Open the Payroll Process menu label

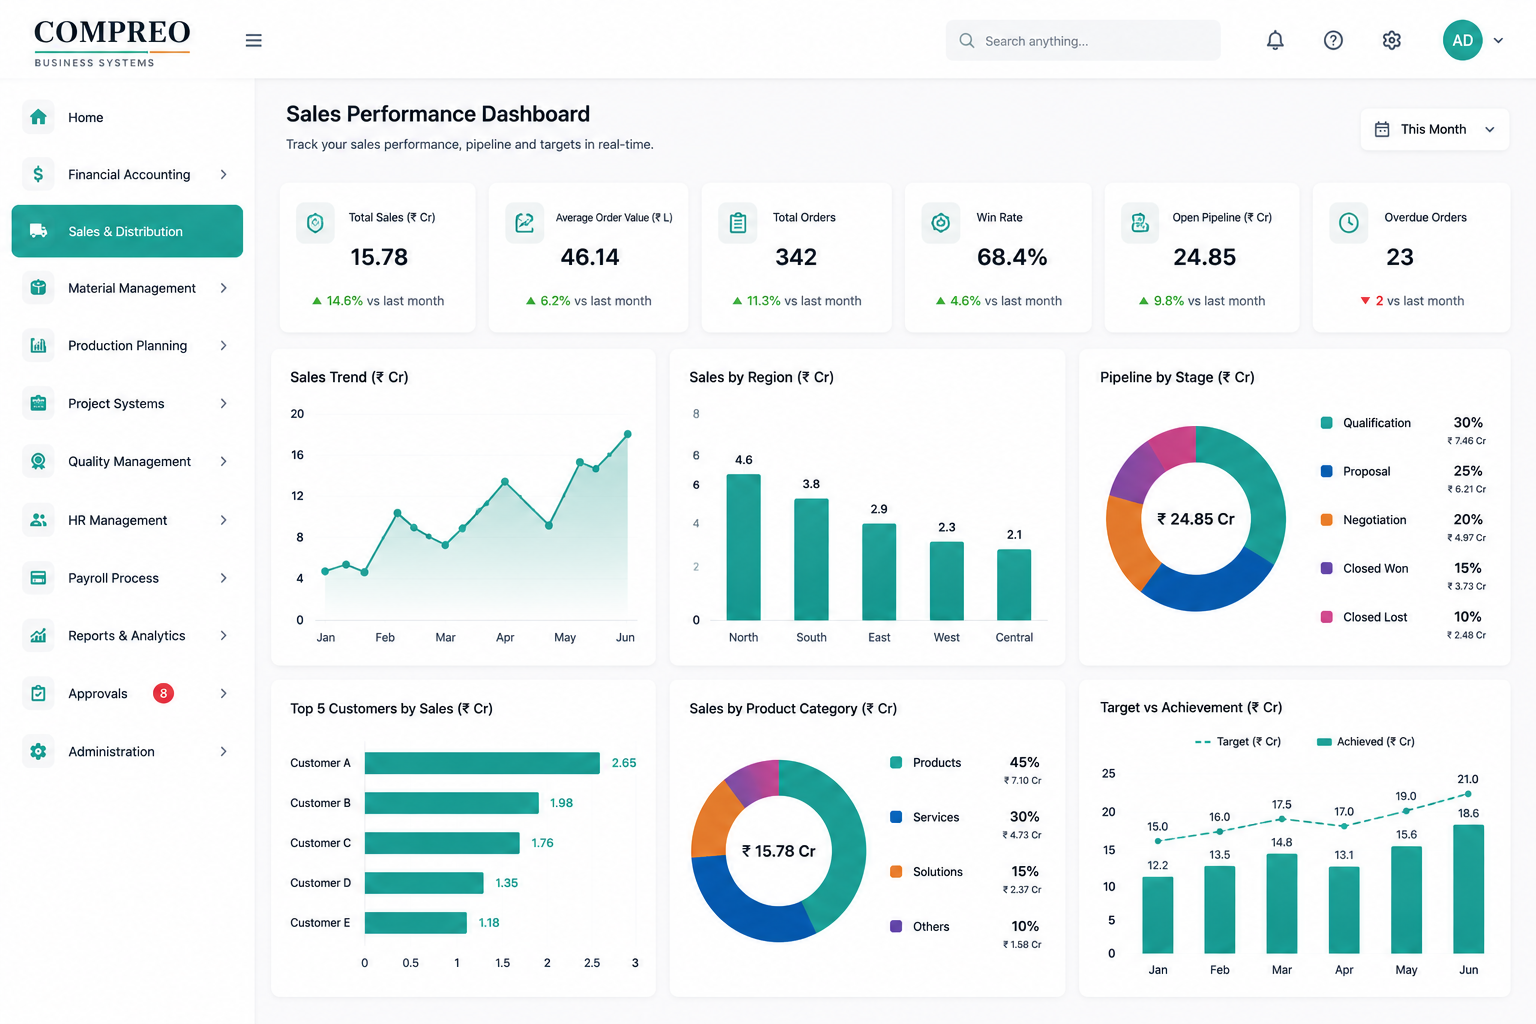pyautogui.click(x=113, y=578)
